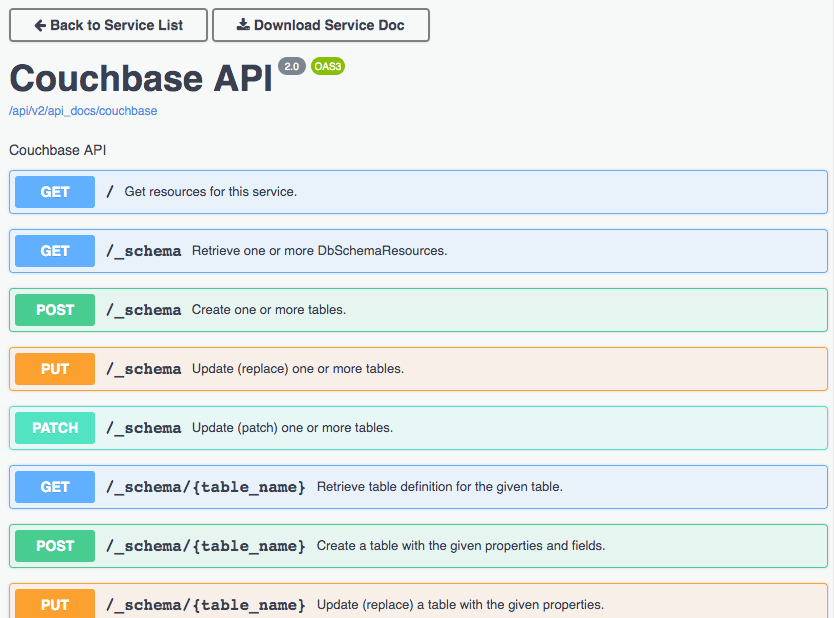Click the gray 2.0 version badge
Image resolution: width=834 pixels, height=618 pixels.
pyautogui.click(x=290, y=66)
